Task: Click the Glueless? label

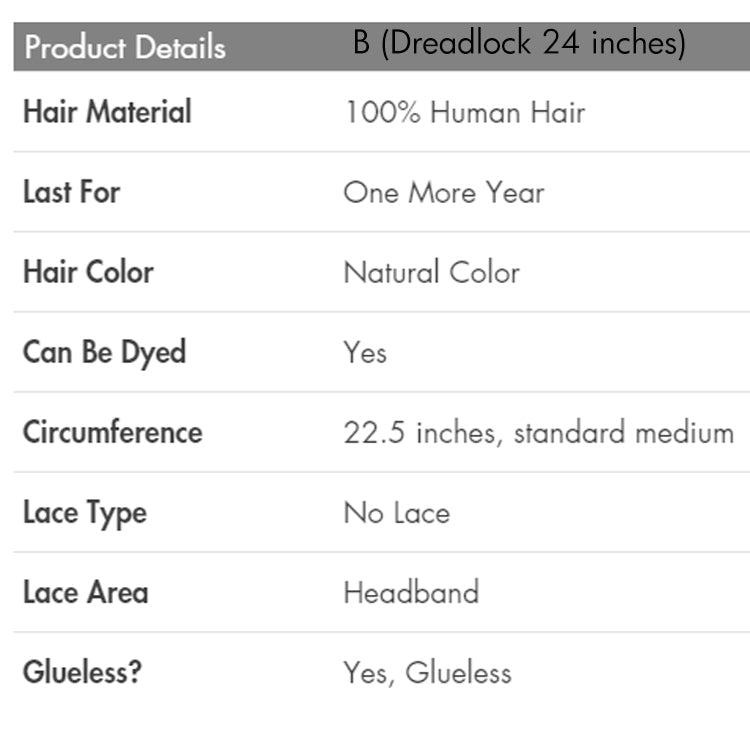Action: click(x=82, y=672)
